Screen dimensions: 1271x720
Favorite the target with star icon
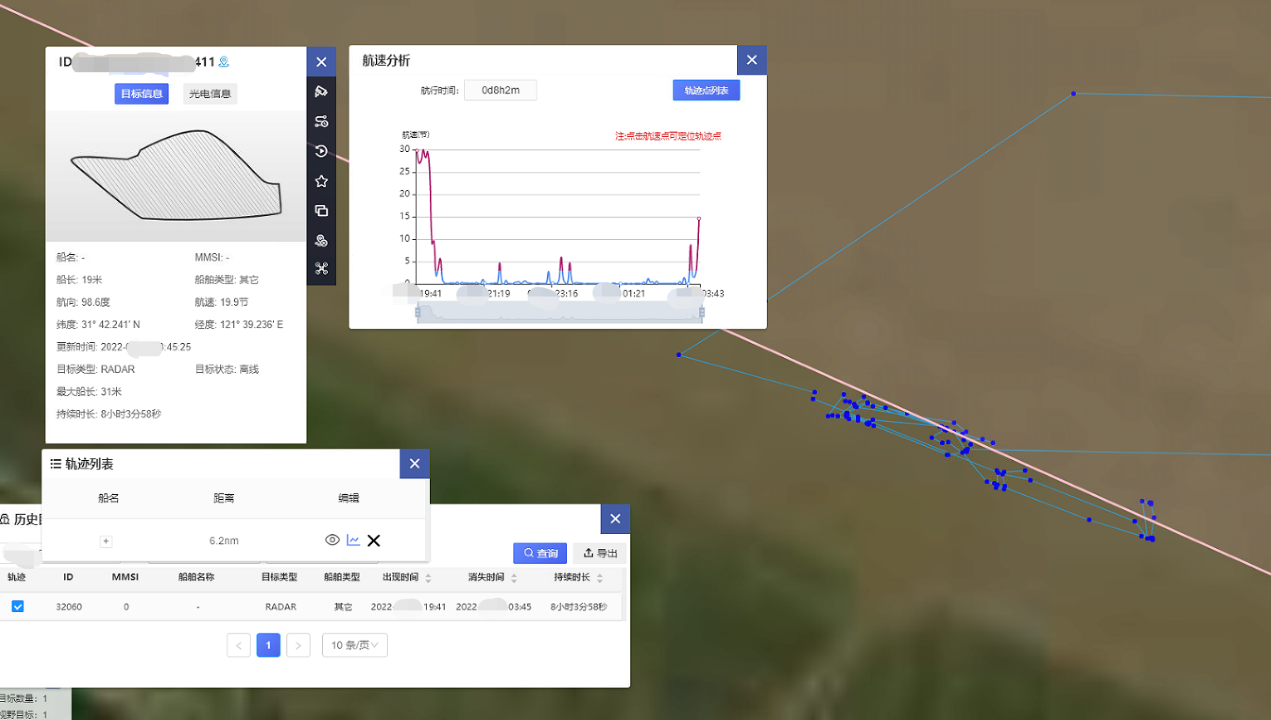[321, 181]
